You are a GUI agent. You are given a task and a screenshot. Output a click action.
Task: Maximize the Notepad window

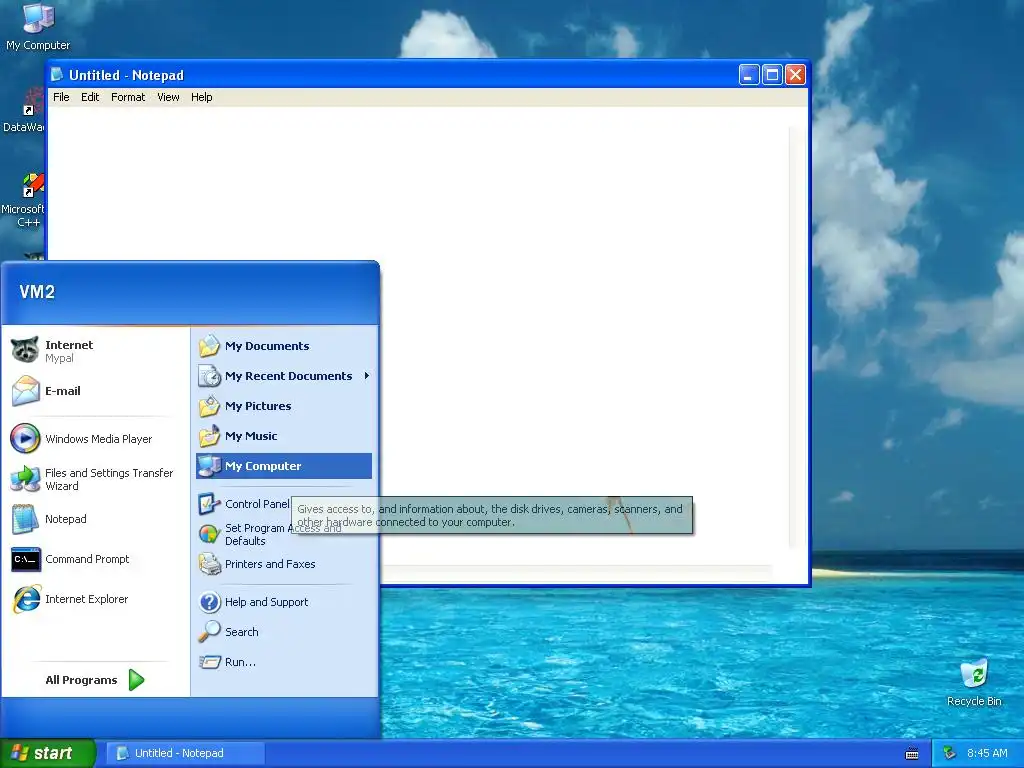772,74
